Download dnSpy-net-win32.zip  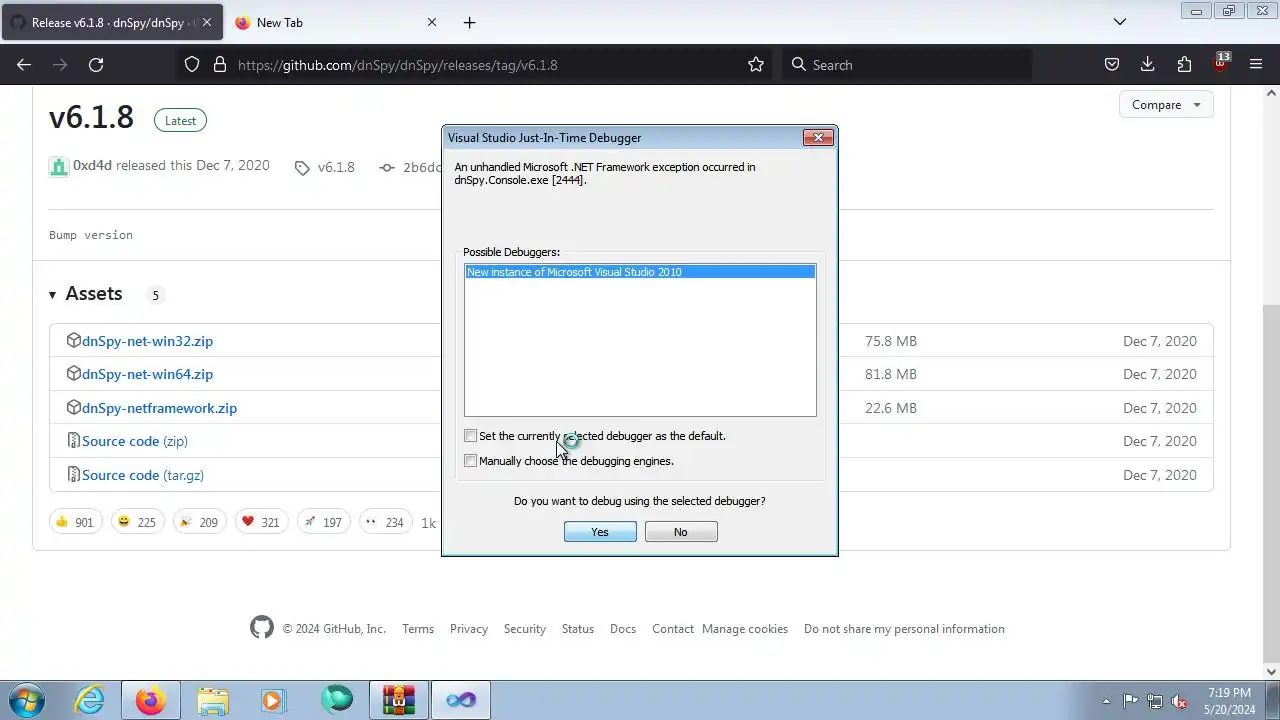[147, 341]
